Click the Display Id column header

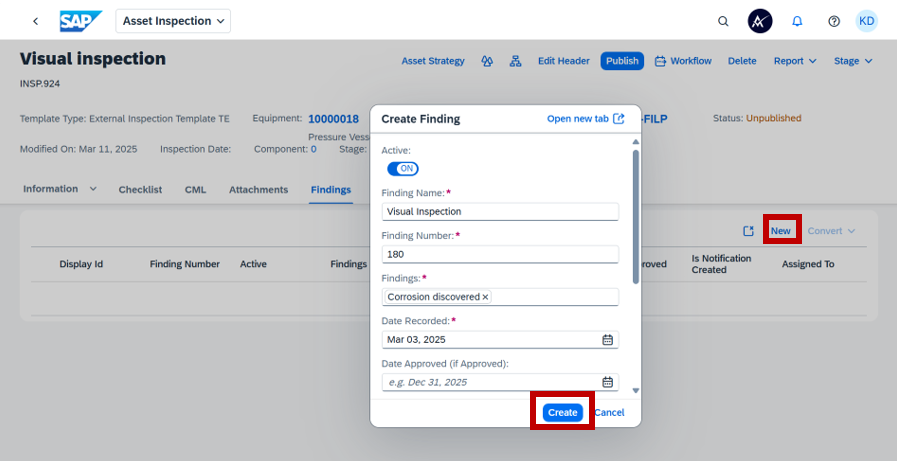coord(81,264)
